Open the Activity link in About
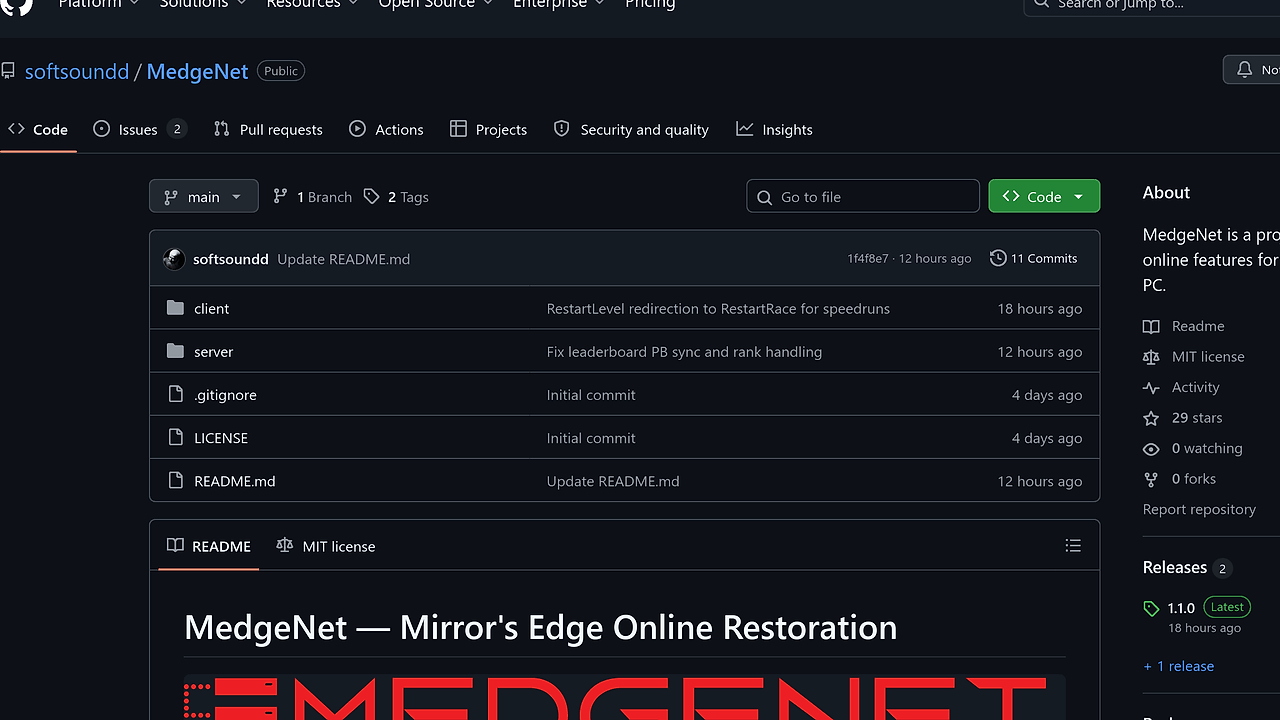 click(x=1182, y=387)
